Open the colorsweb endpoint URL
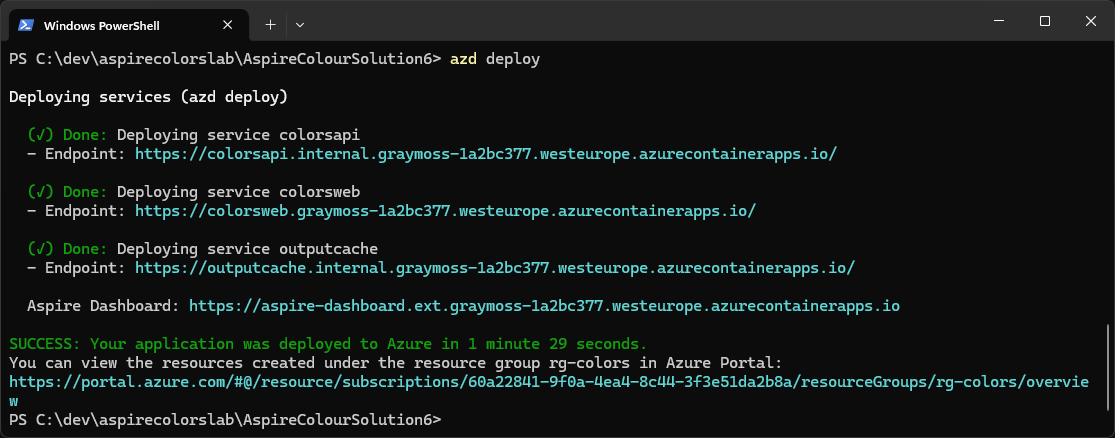This screenshot has height=438, width=1115. pyautogui.click(x=445, y=211)
